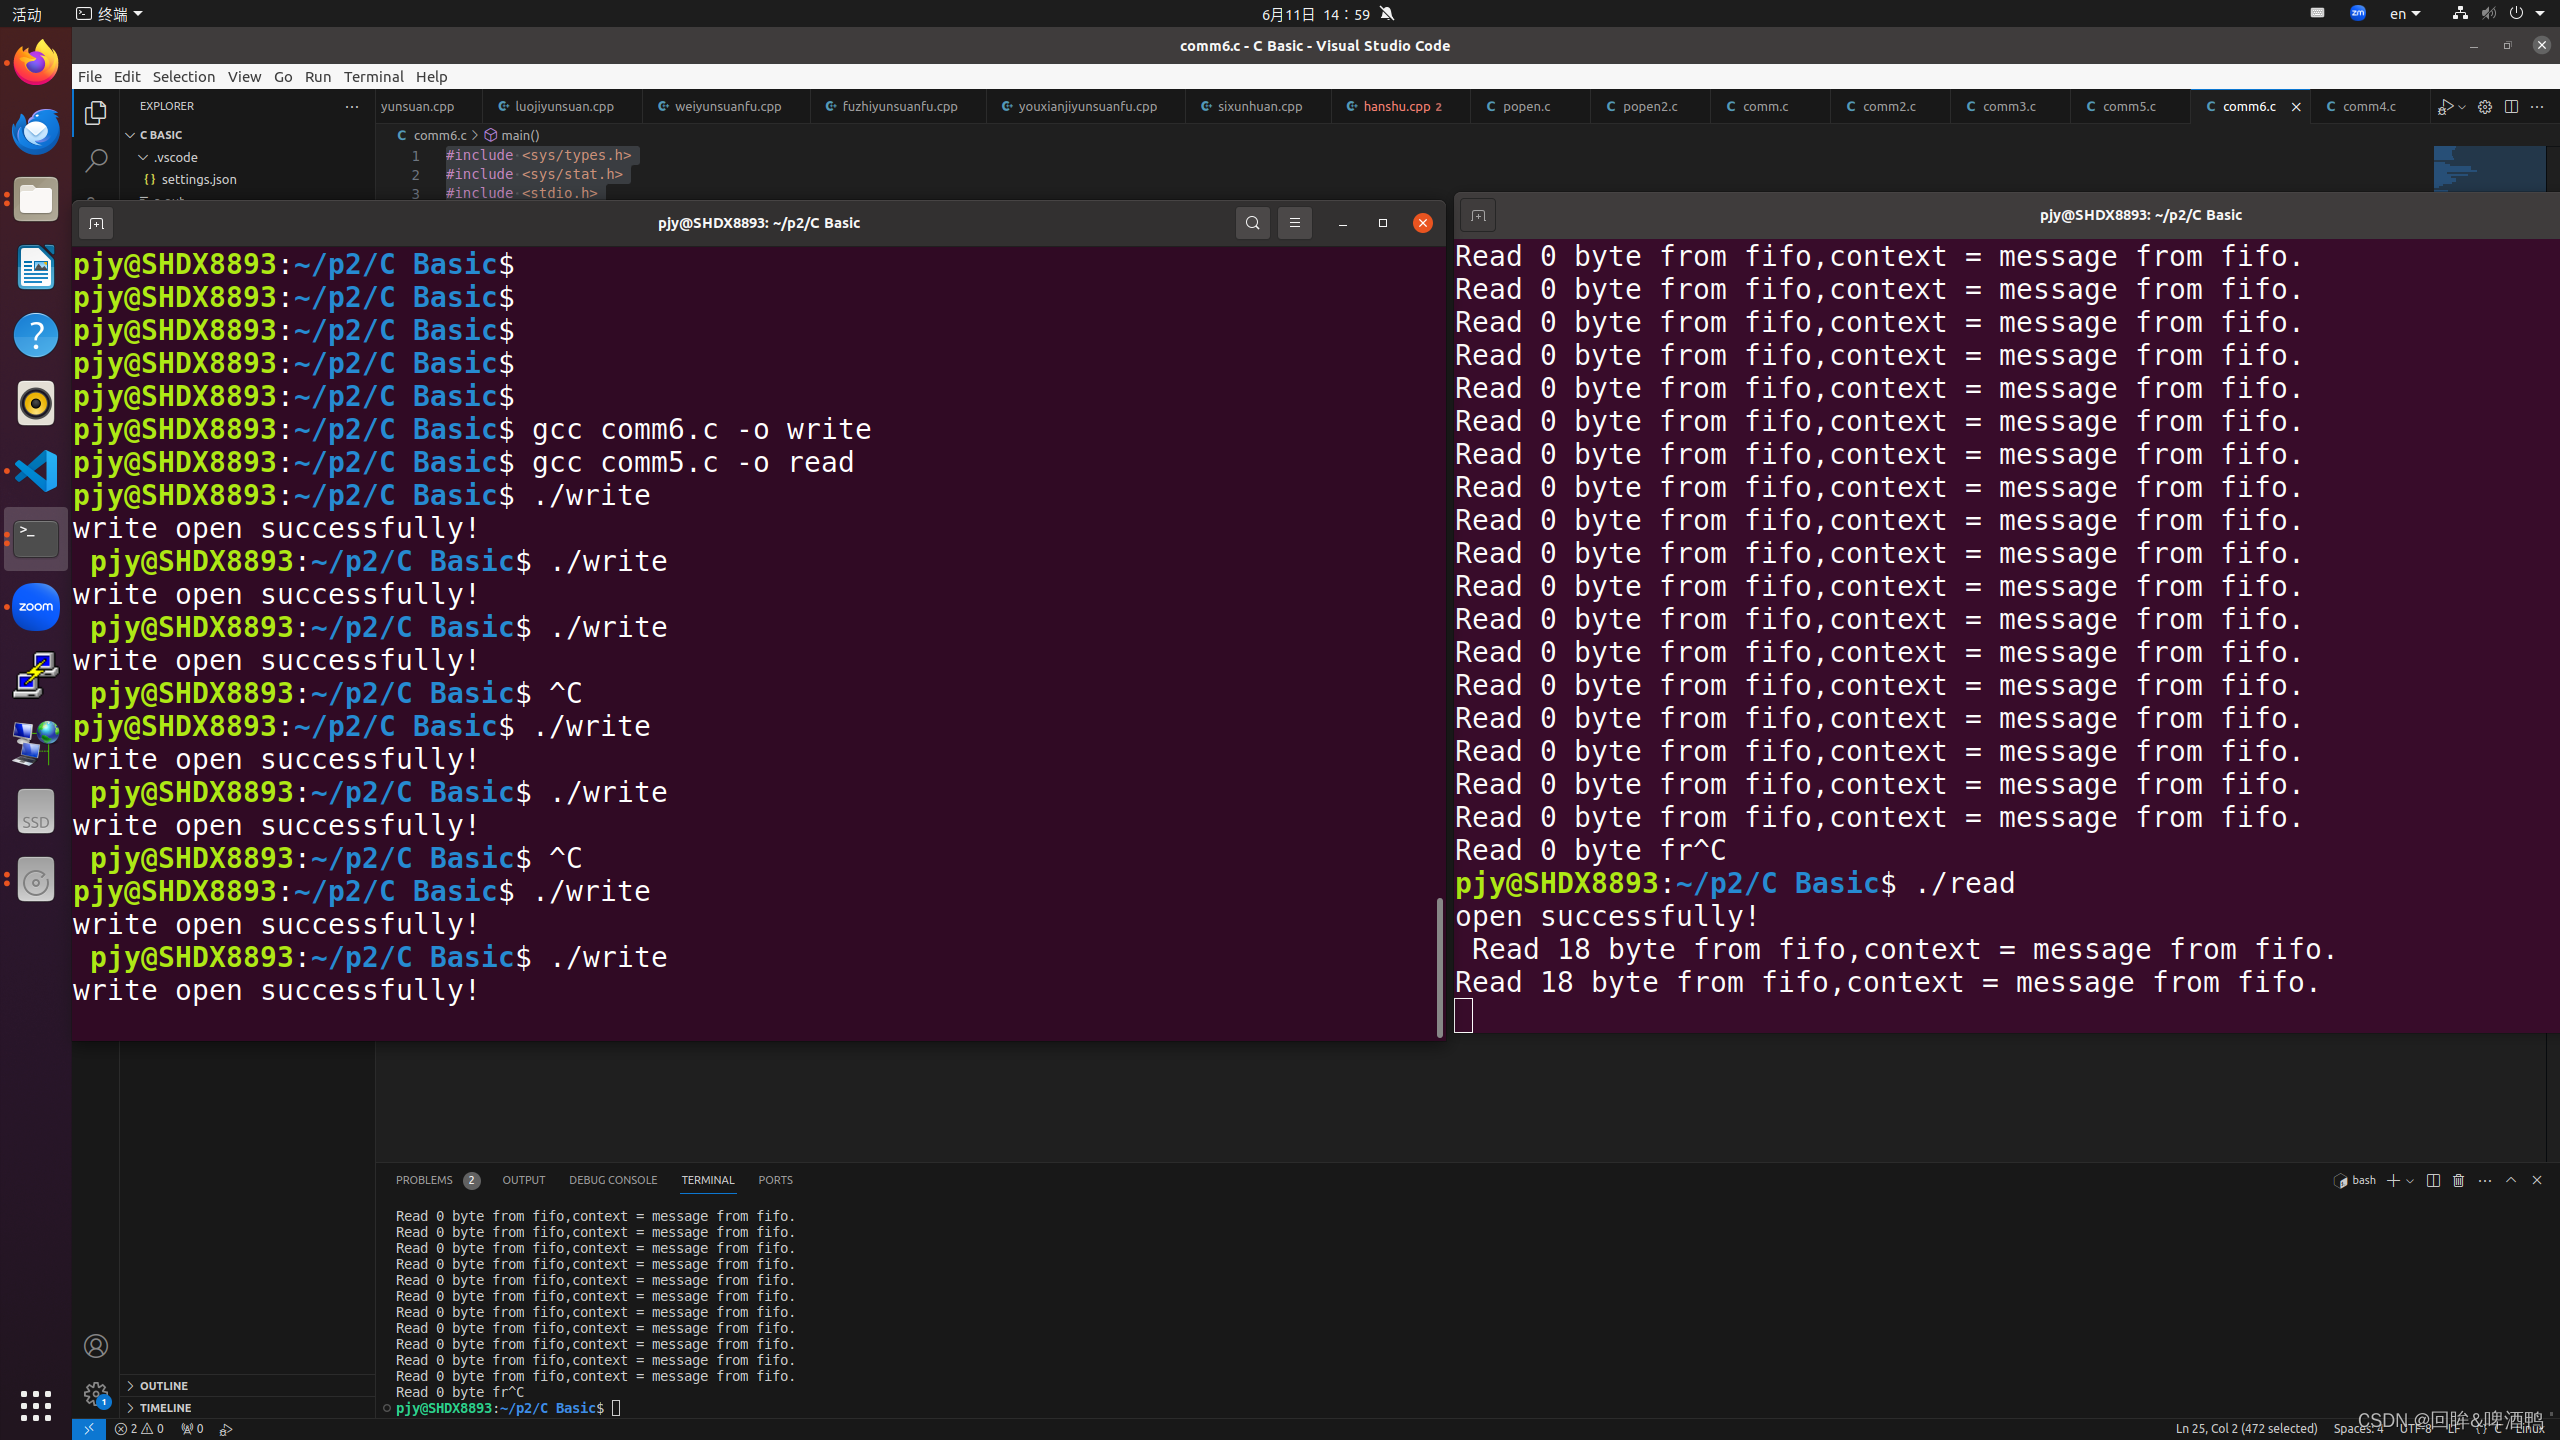Click new tab icon in left terminal

tap(96, 223)
